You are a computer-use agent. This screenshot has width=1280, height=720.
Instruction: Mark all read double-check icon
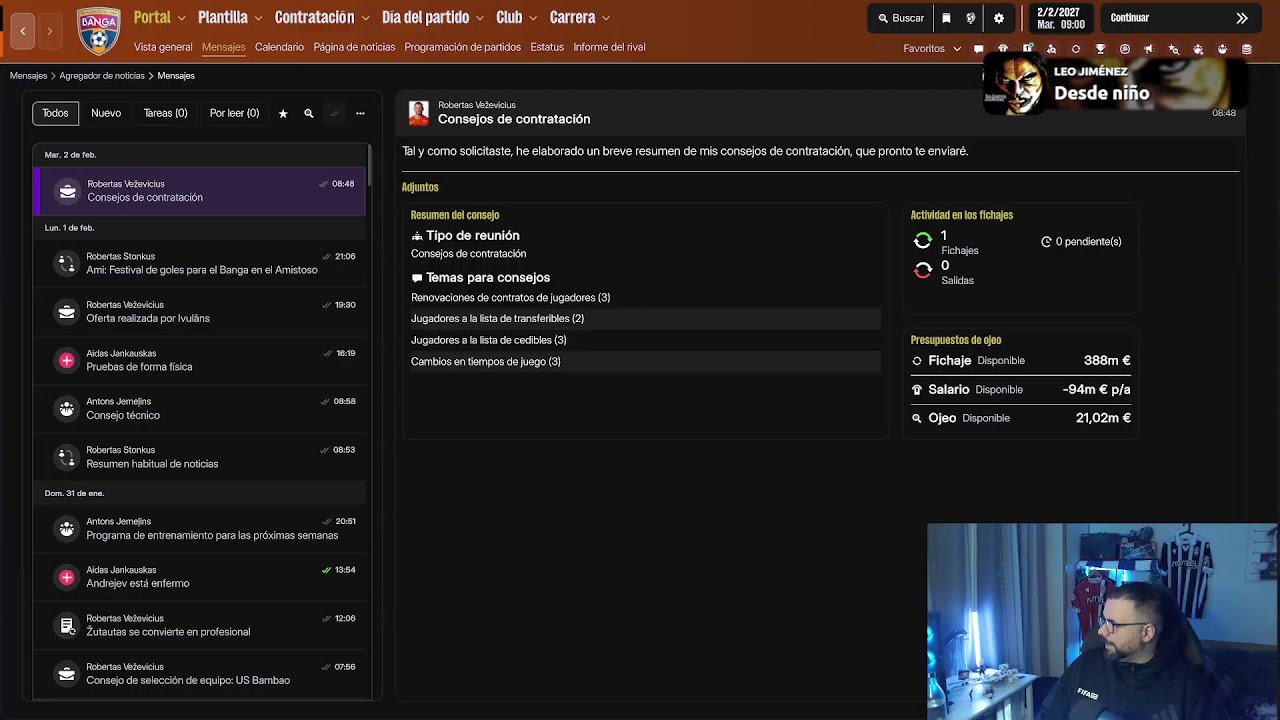coord(335,114)
